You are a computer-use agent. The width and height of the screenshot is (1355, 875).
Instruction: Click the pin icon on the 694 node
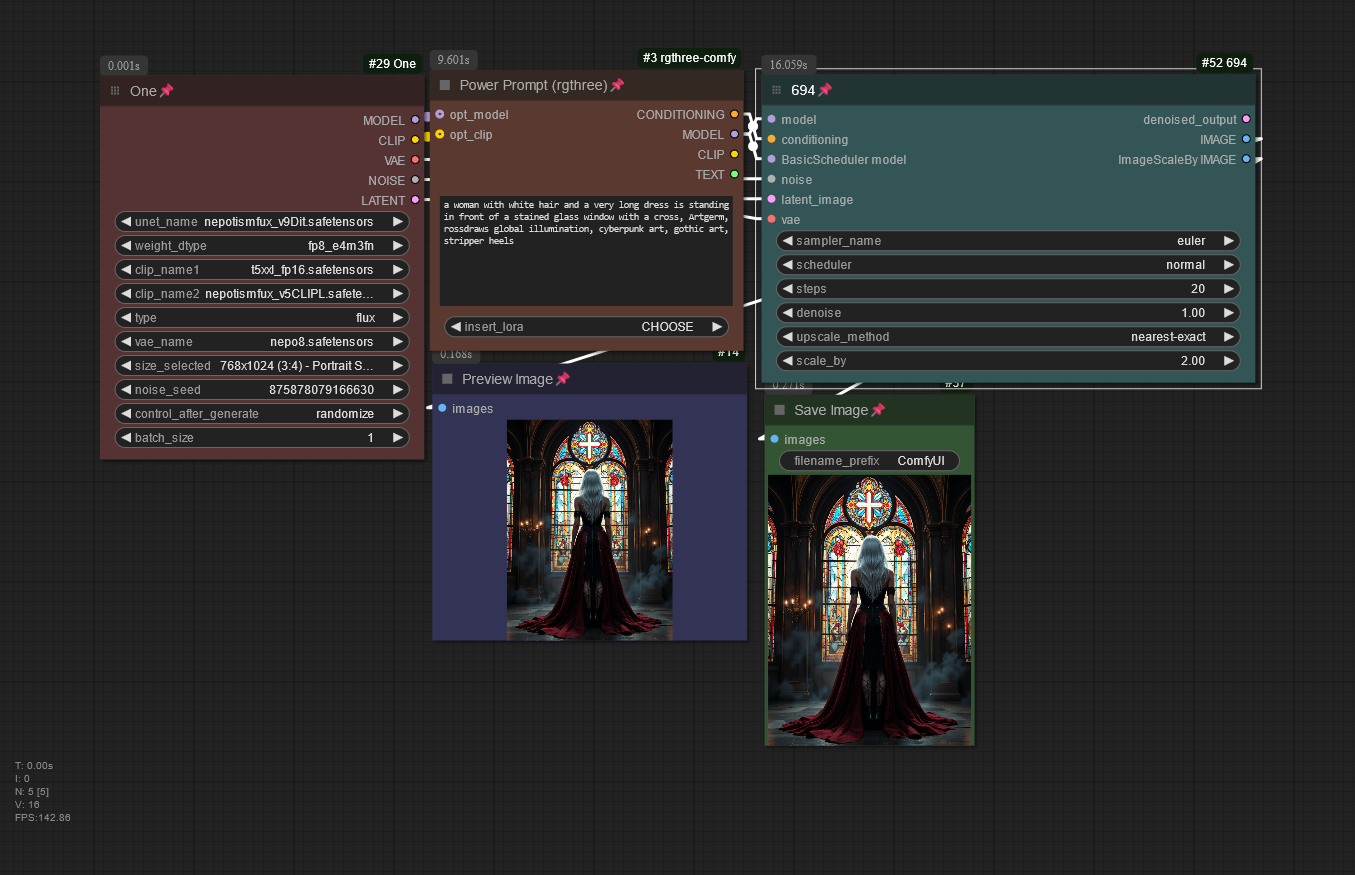(825, 90)
